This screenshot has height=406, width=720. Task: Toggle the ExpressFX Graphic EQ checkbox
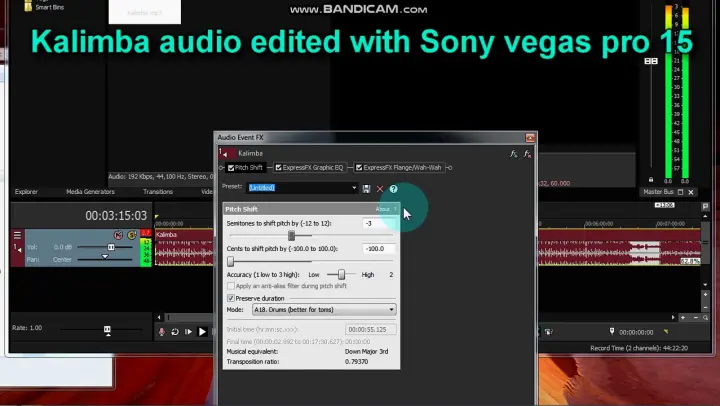tap(278, 168)
